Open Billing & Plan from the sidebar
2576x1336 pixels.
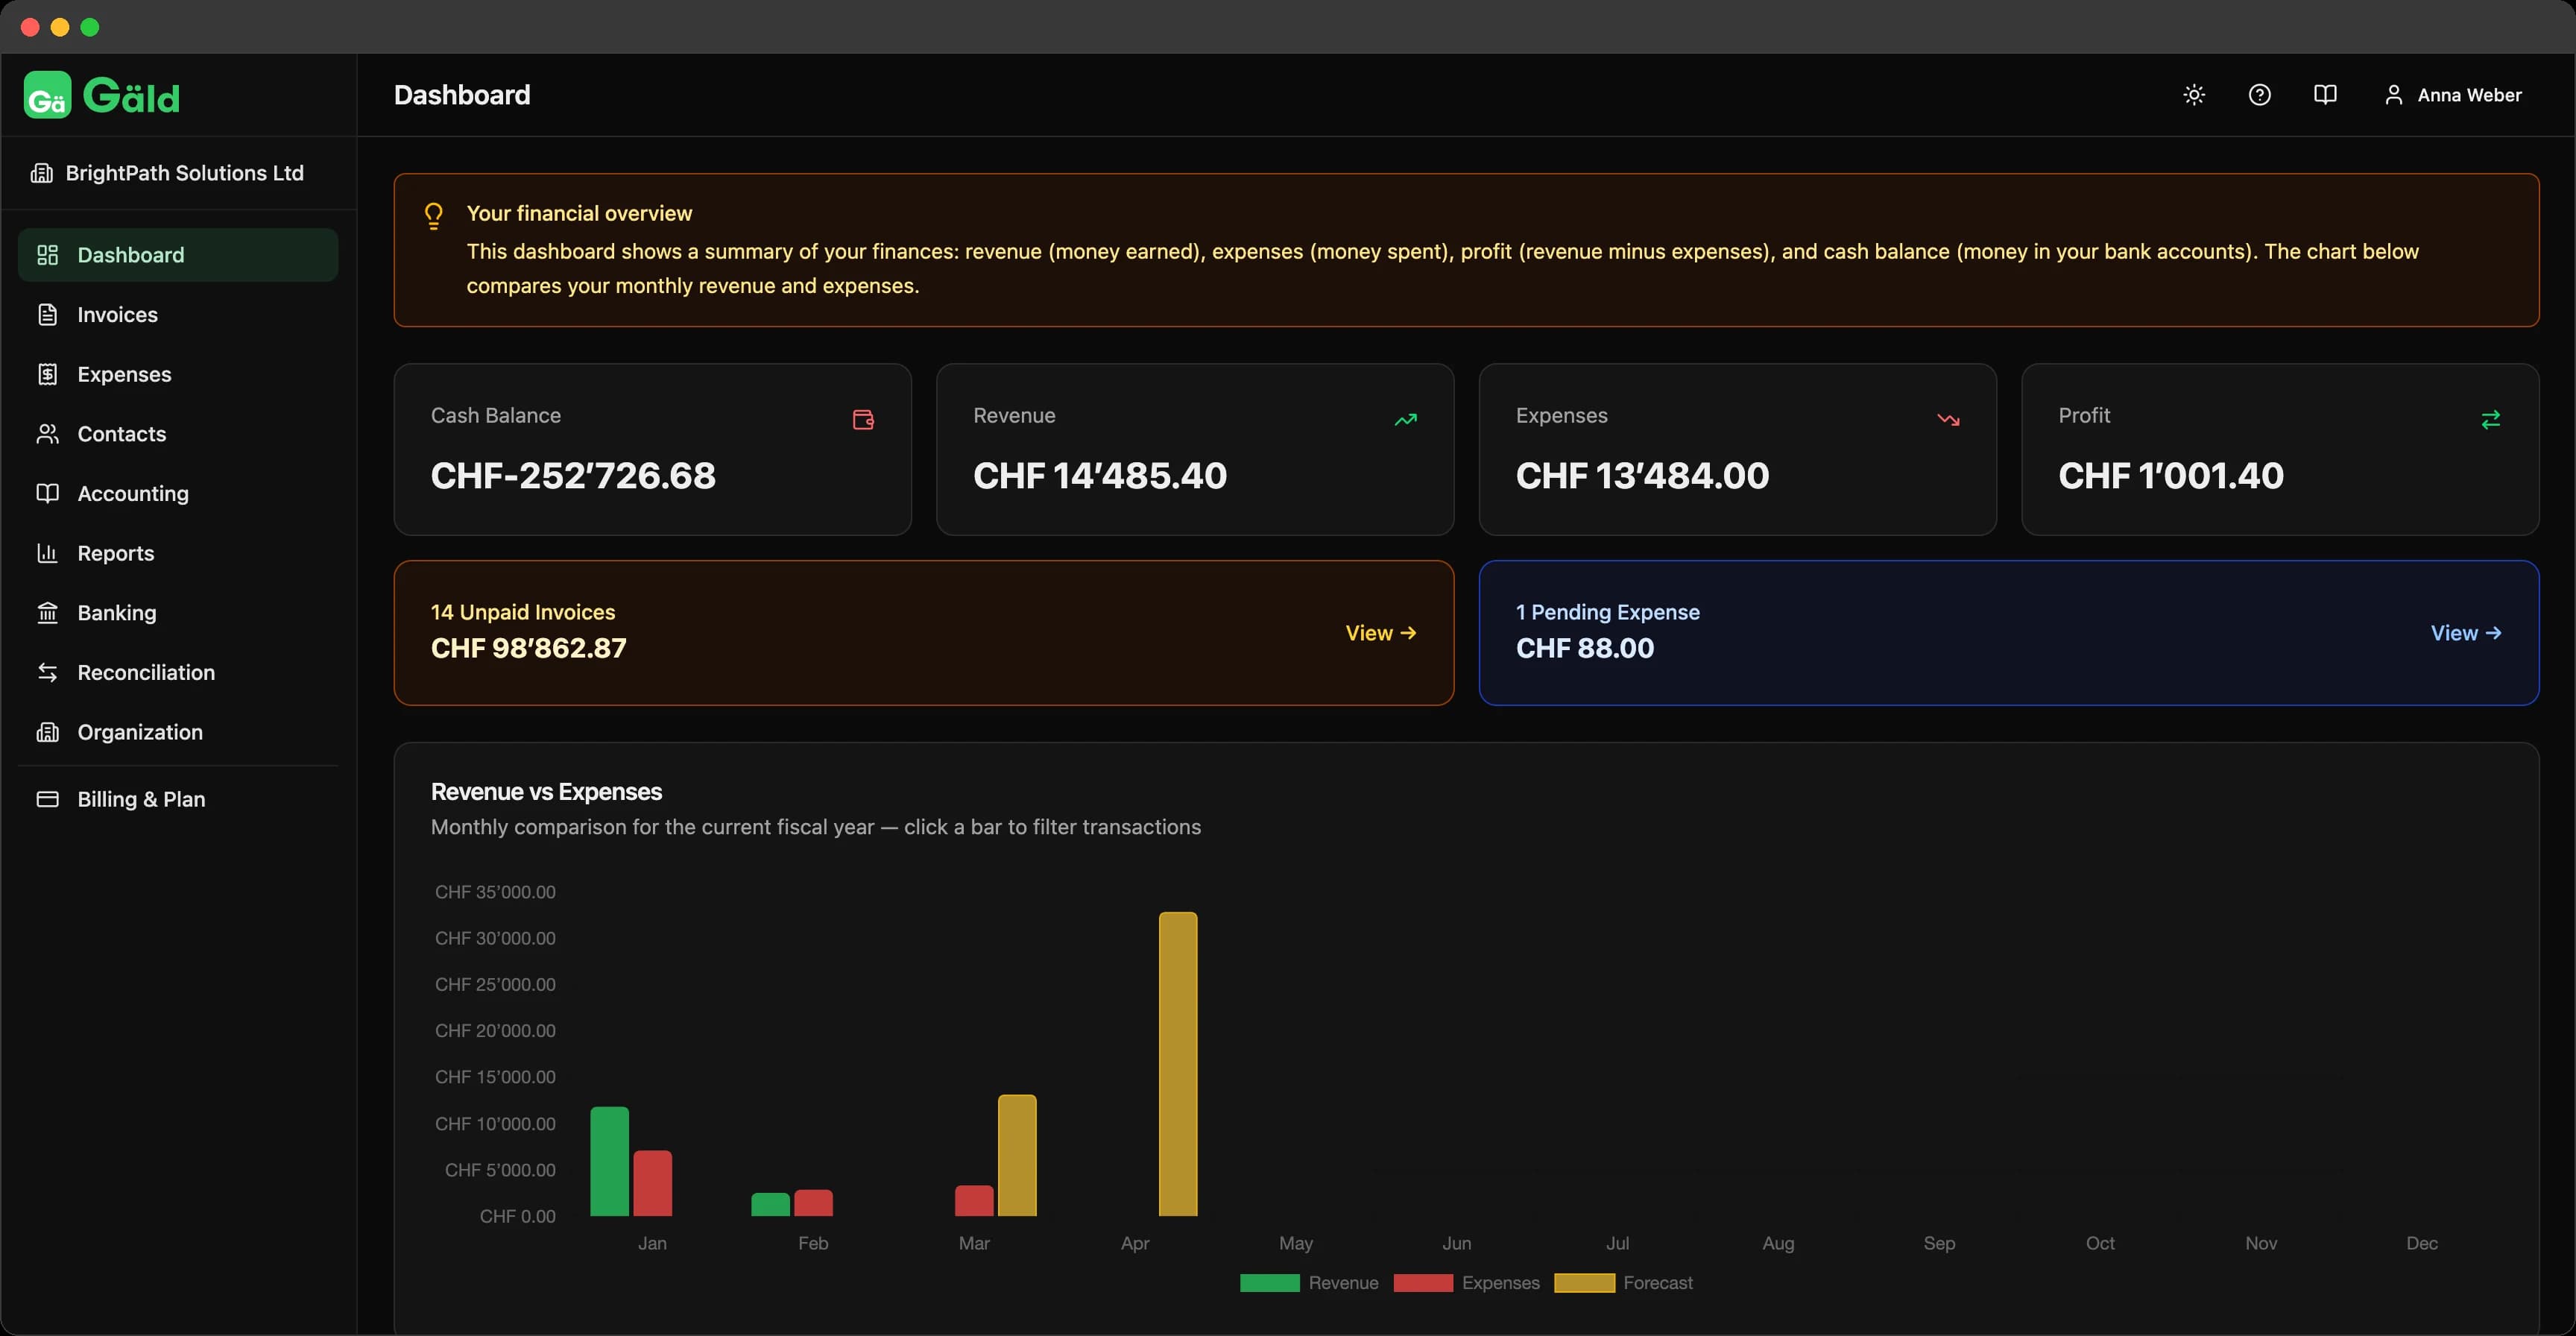(141, 799)
